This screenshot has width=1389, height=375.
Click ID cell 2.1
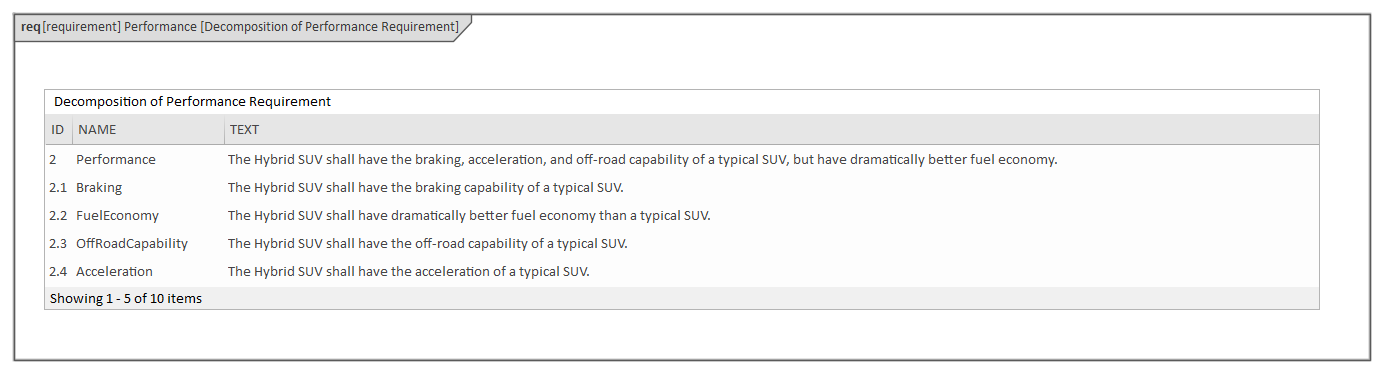[x=58, y=188]
